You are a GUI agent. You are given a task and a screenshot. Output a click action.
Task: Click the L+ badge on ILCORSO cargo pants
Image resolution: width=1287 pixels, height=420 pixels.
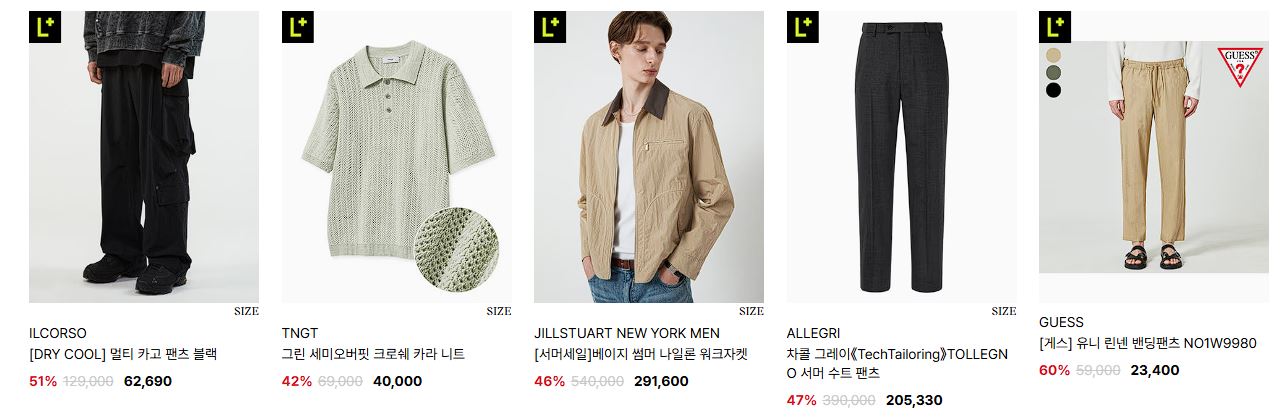pyautogui.click(x=45, y=27)
